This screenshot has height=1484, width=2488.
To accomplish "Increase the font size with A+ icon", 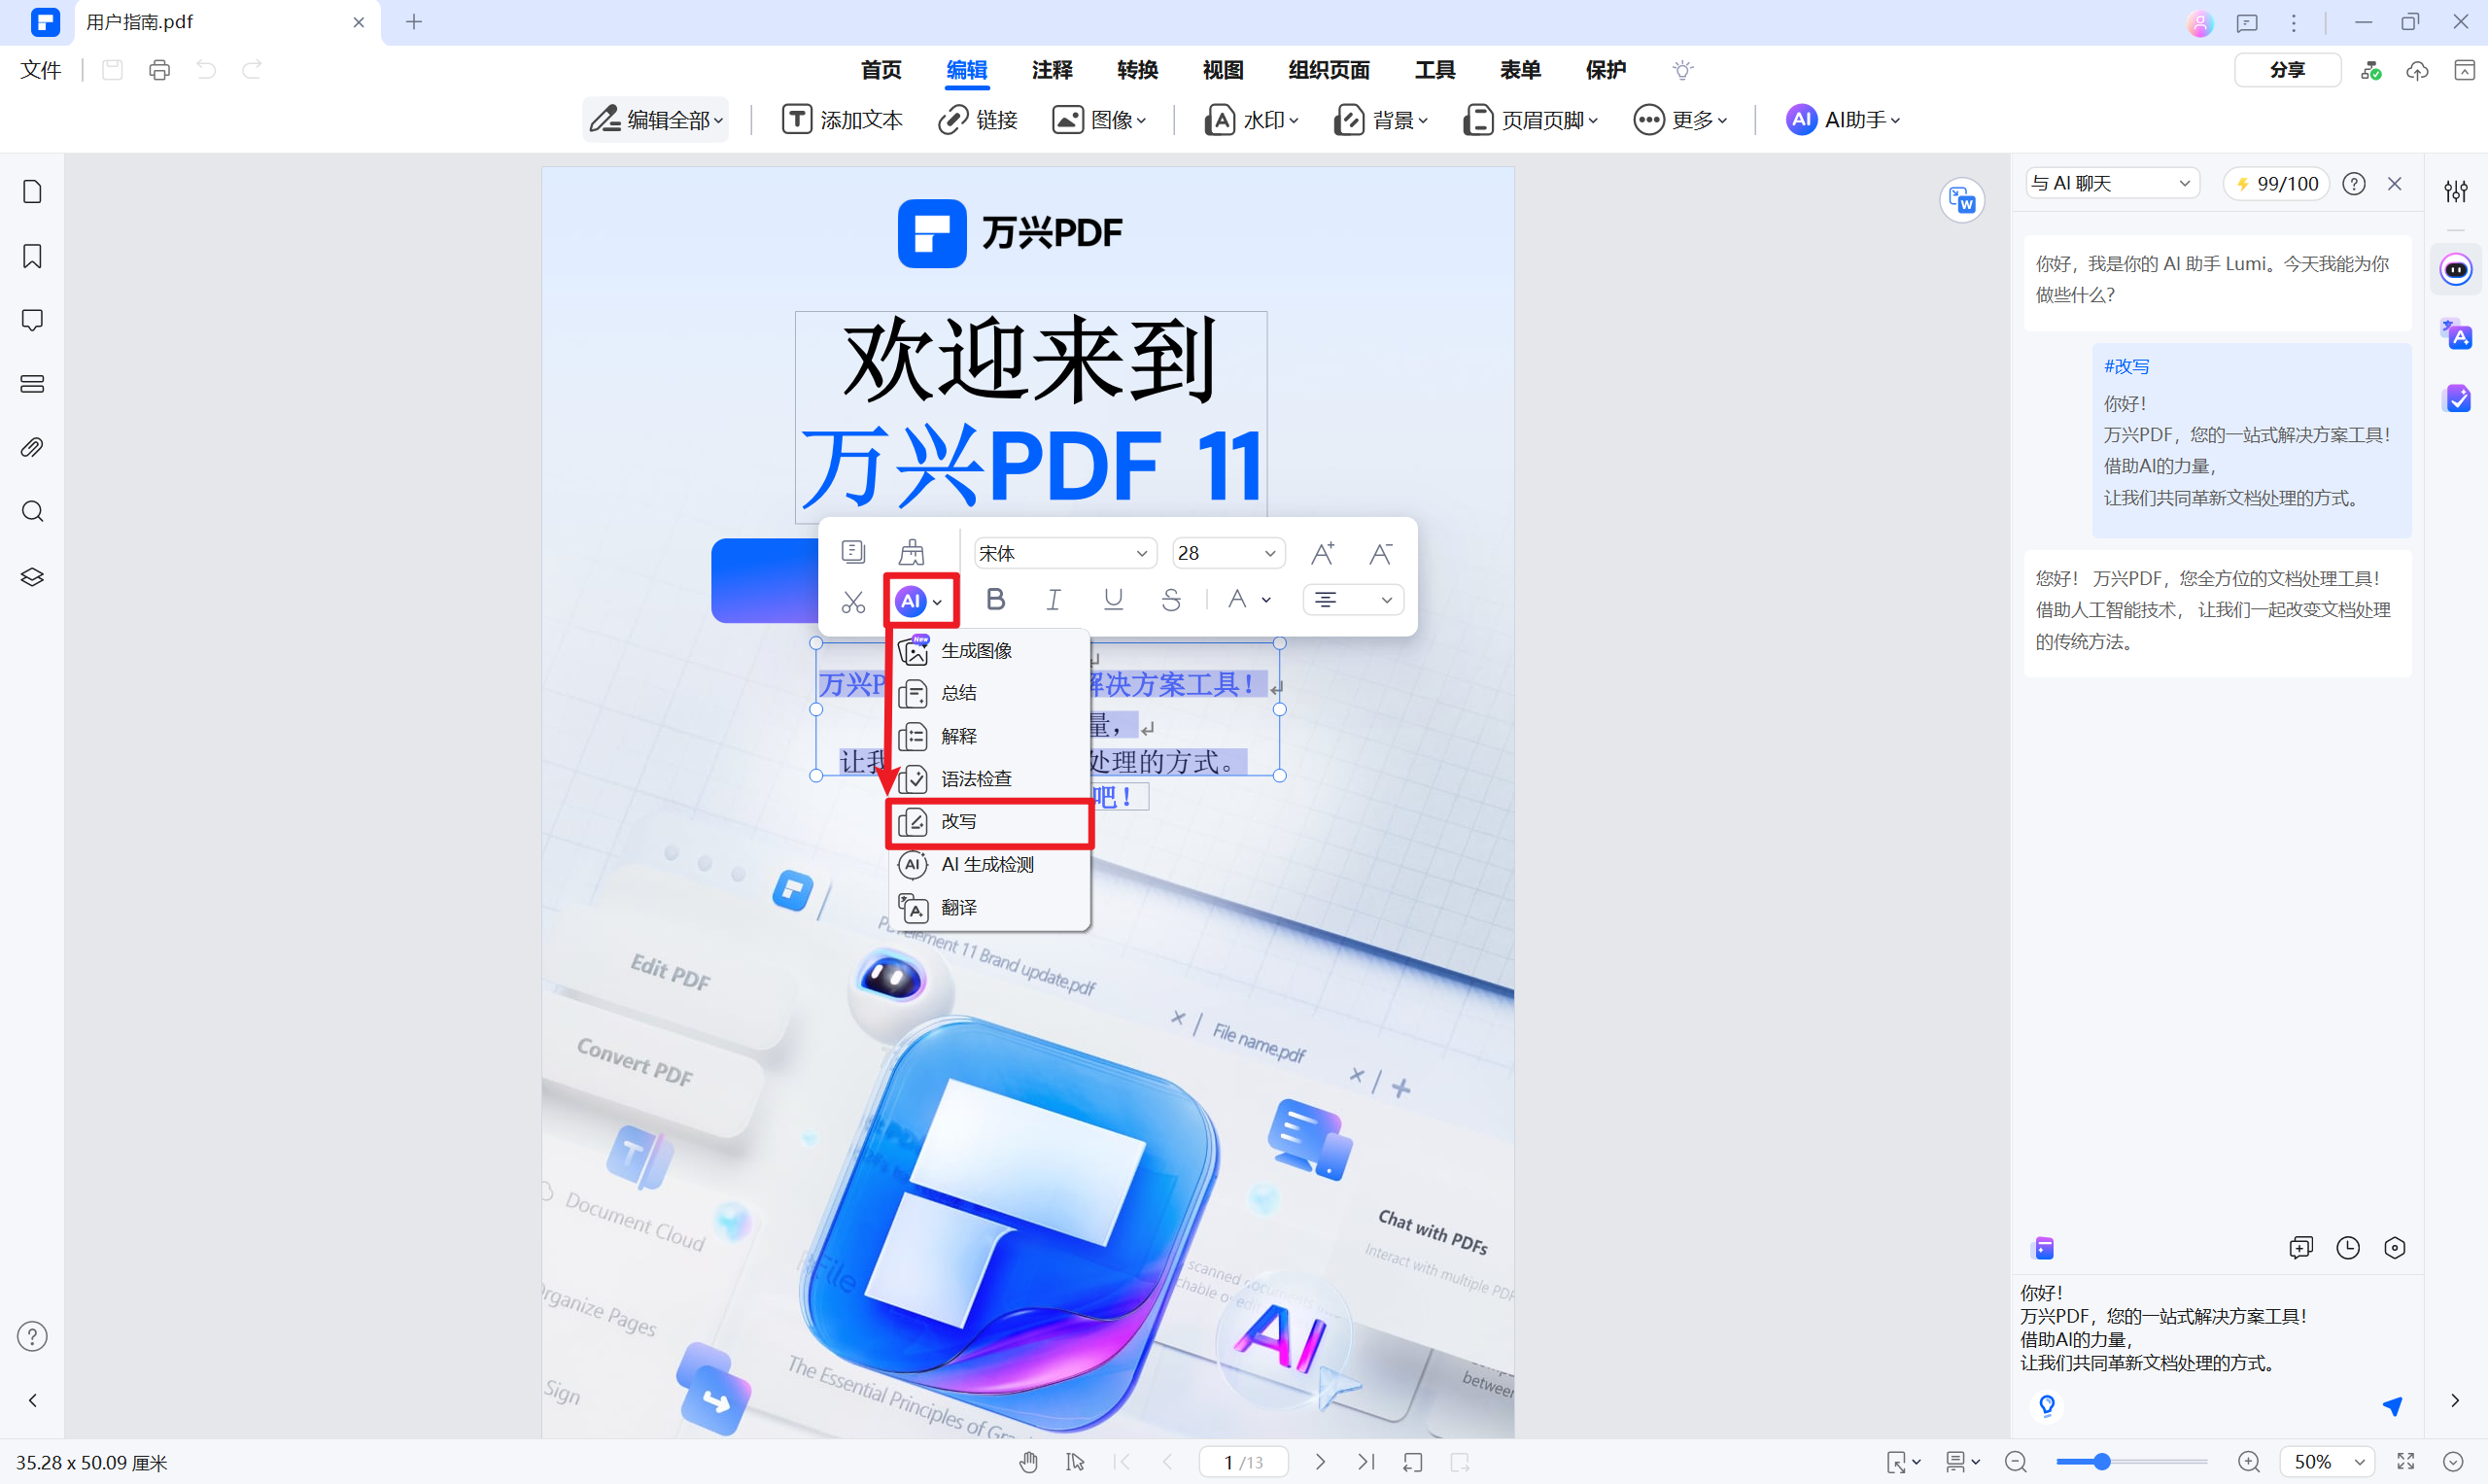I will (x=1322, y=553).
